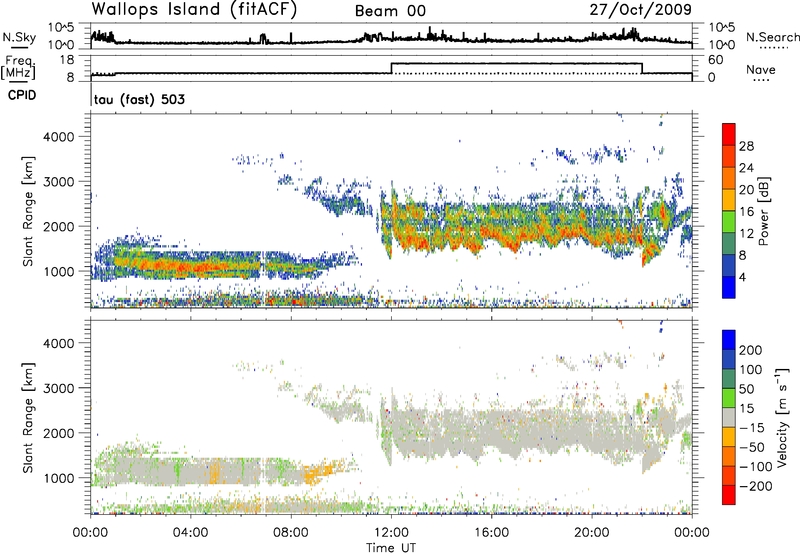Click the Nave legend label
Image resolution: width=800 pixels, height=554 pixels.
[x=761, y=69]
